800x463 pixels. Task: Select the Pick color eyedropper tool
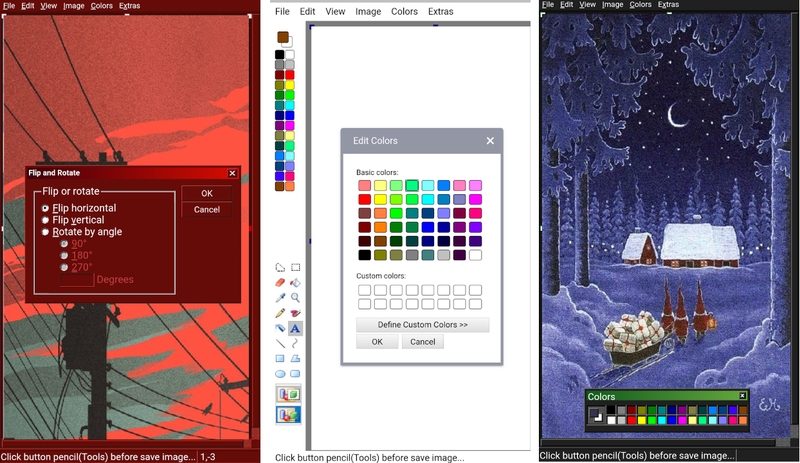(280, 298)
